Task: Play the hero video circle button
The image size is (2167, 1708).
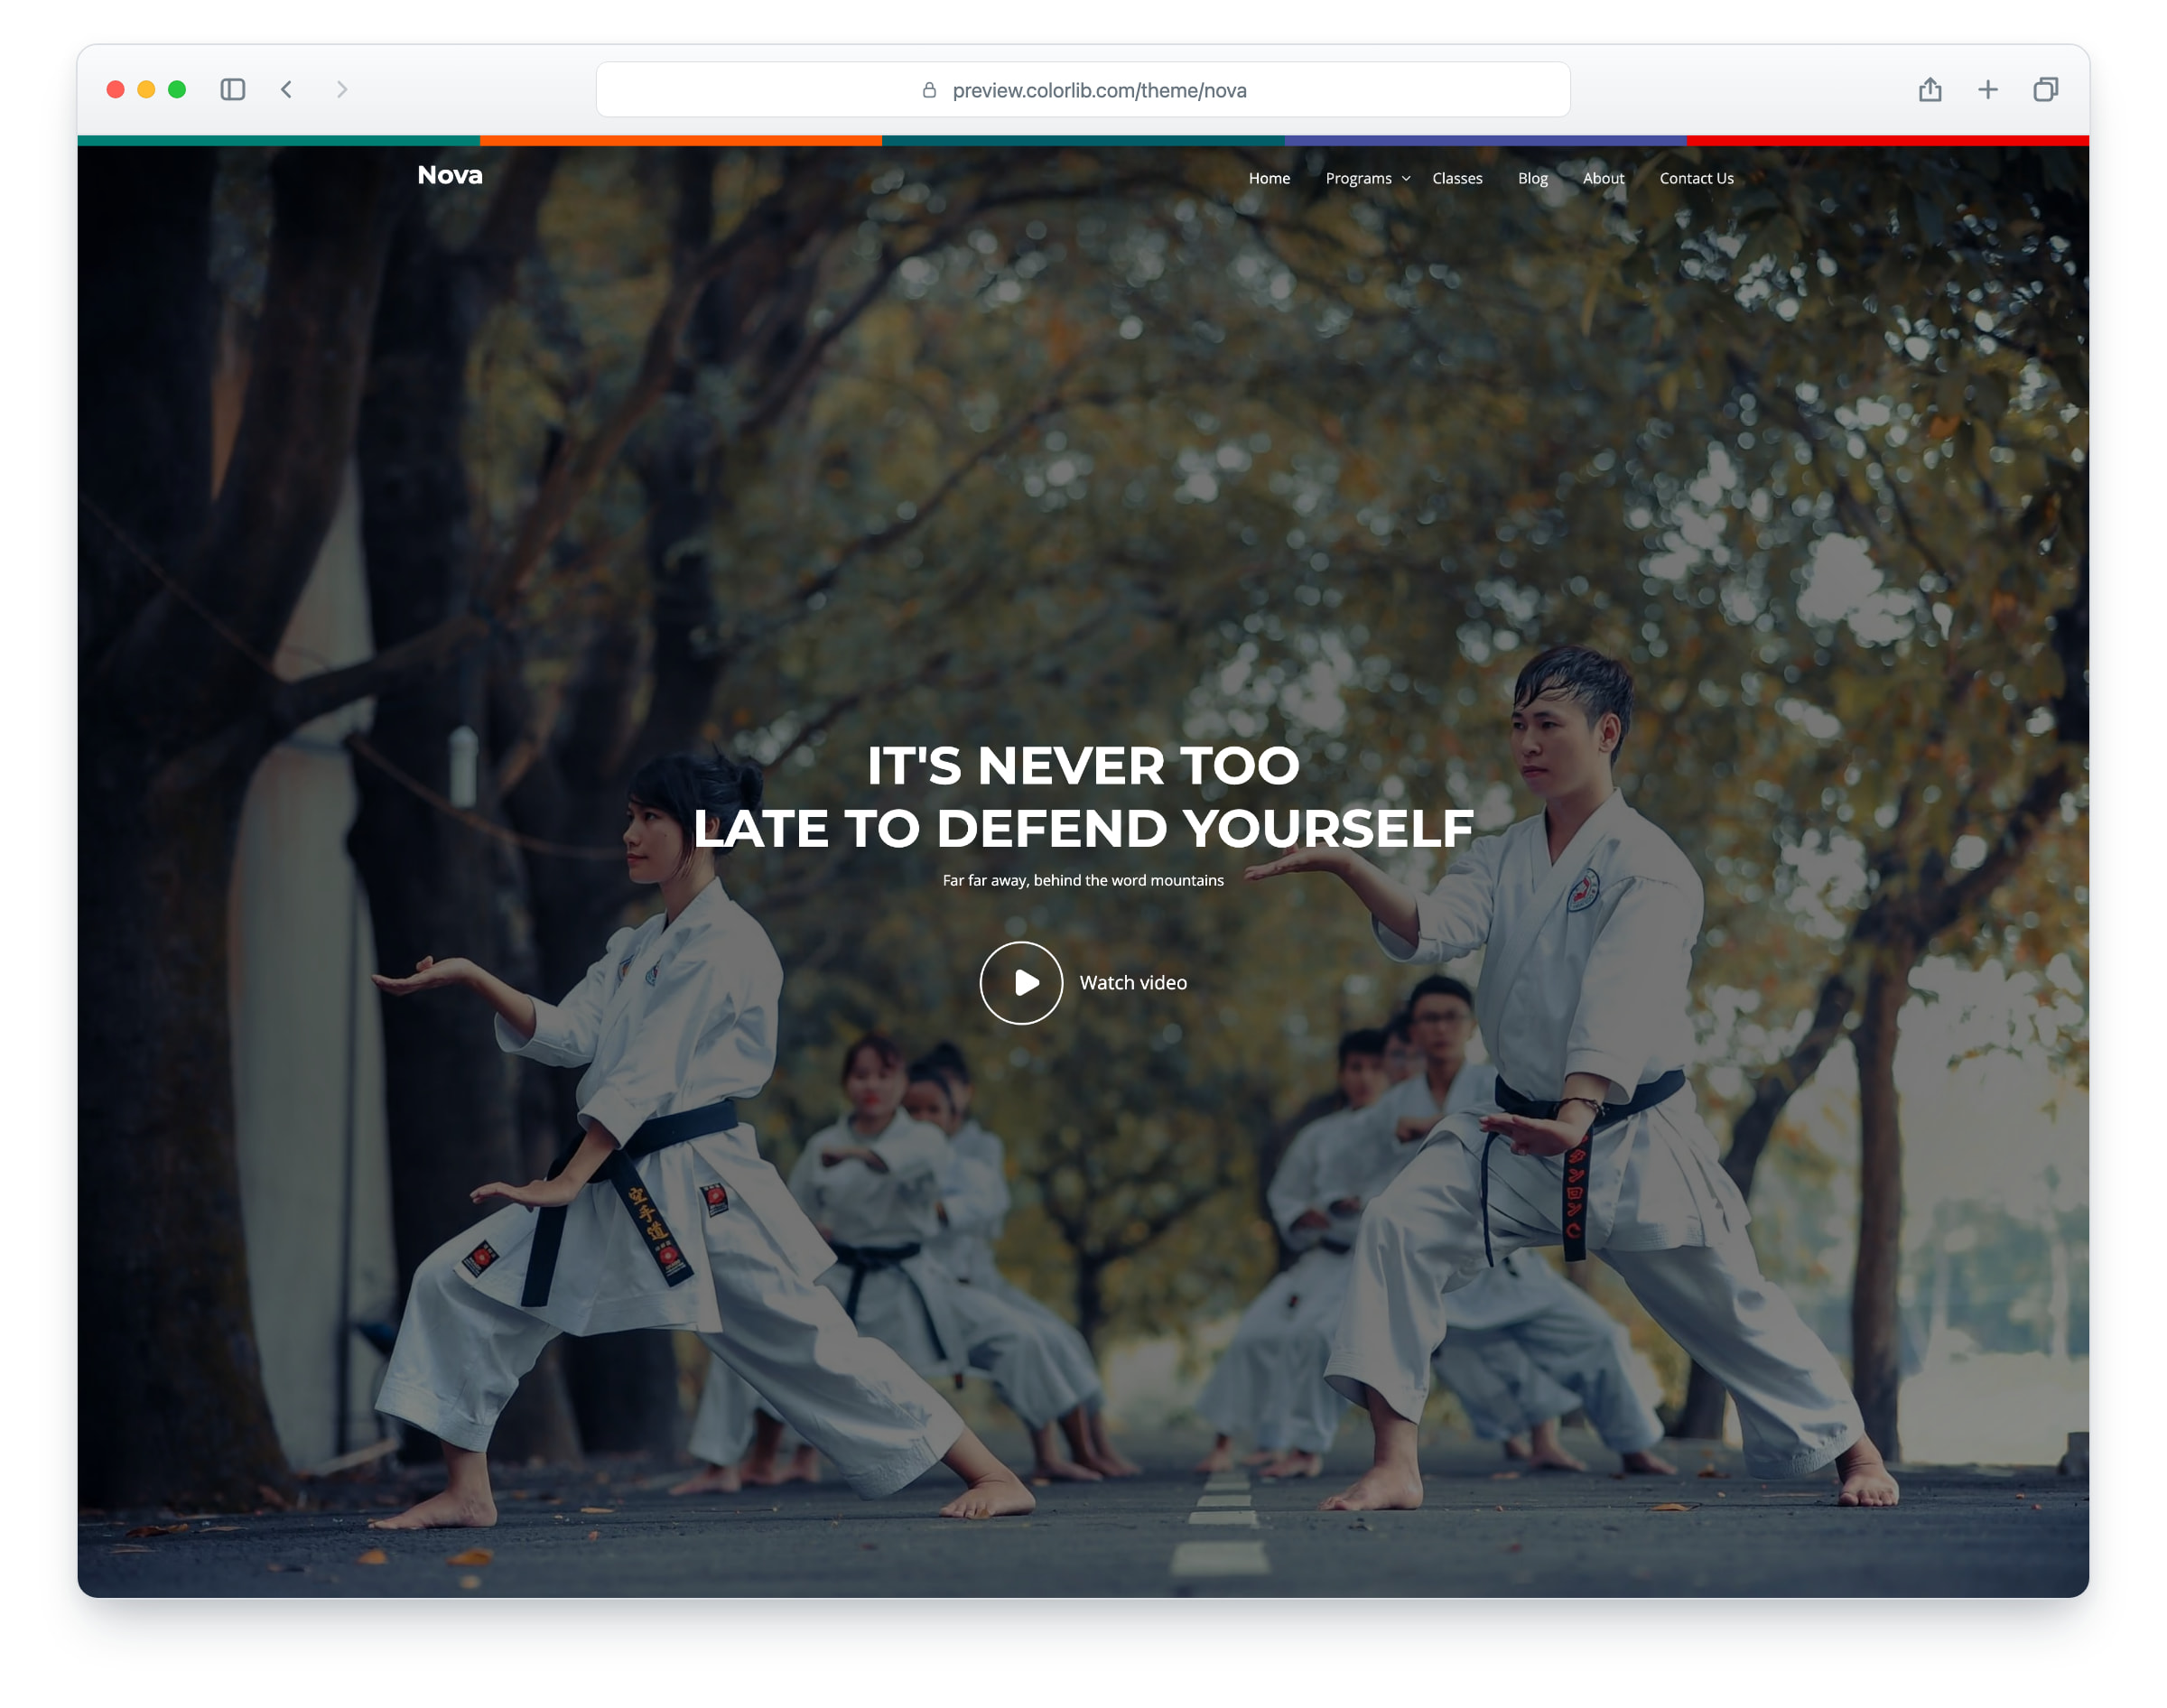Action: [1021, 983]
